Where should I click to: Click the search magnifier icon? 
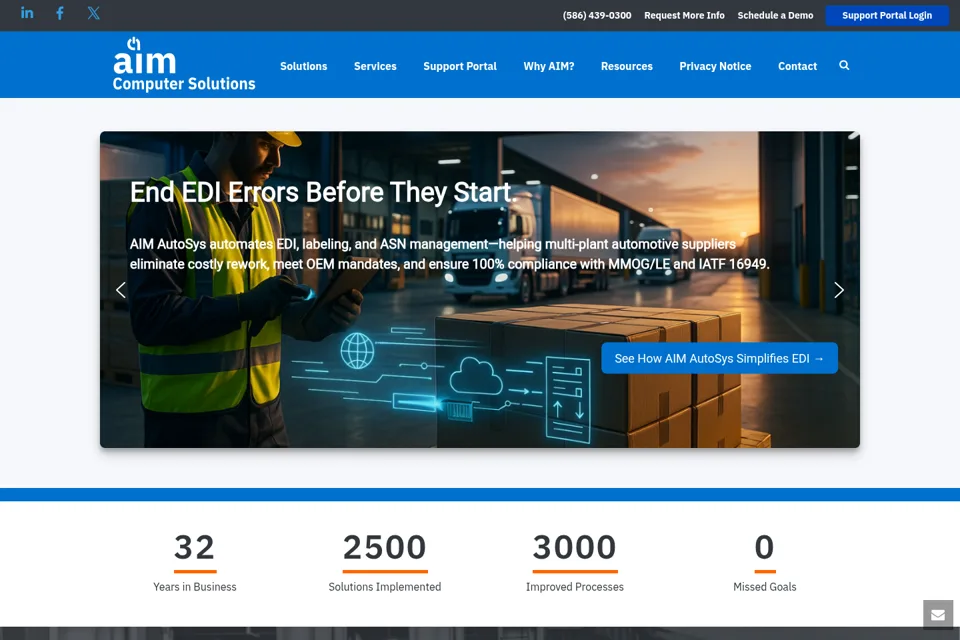coord(844,65)
